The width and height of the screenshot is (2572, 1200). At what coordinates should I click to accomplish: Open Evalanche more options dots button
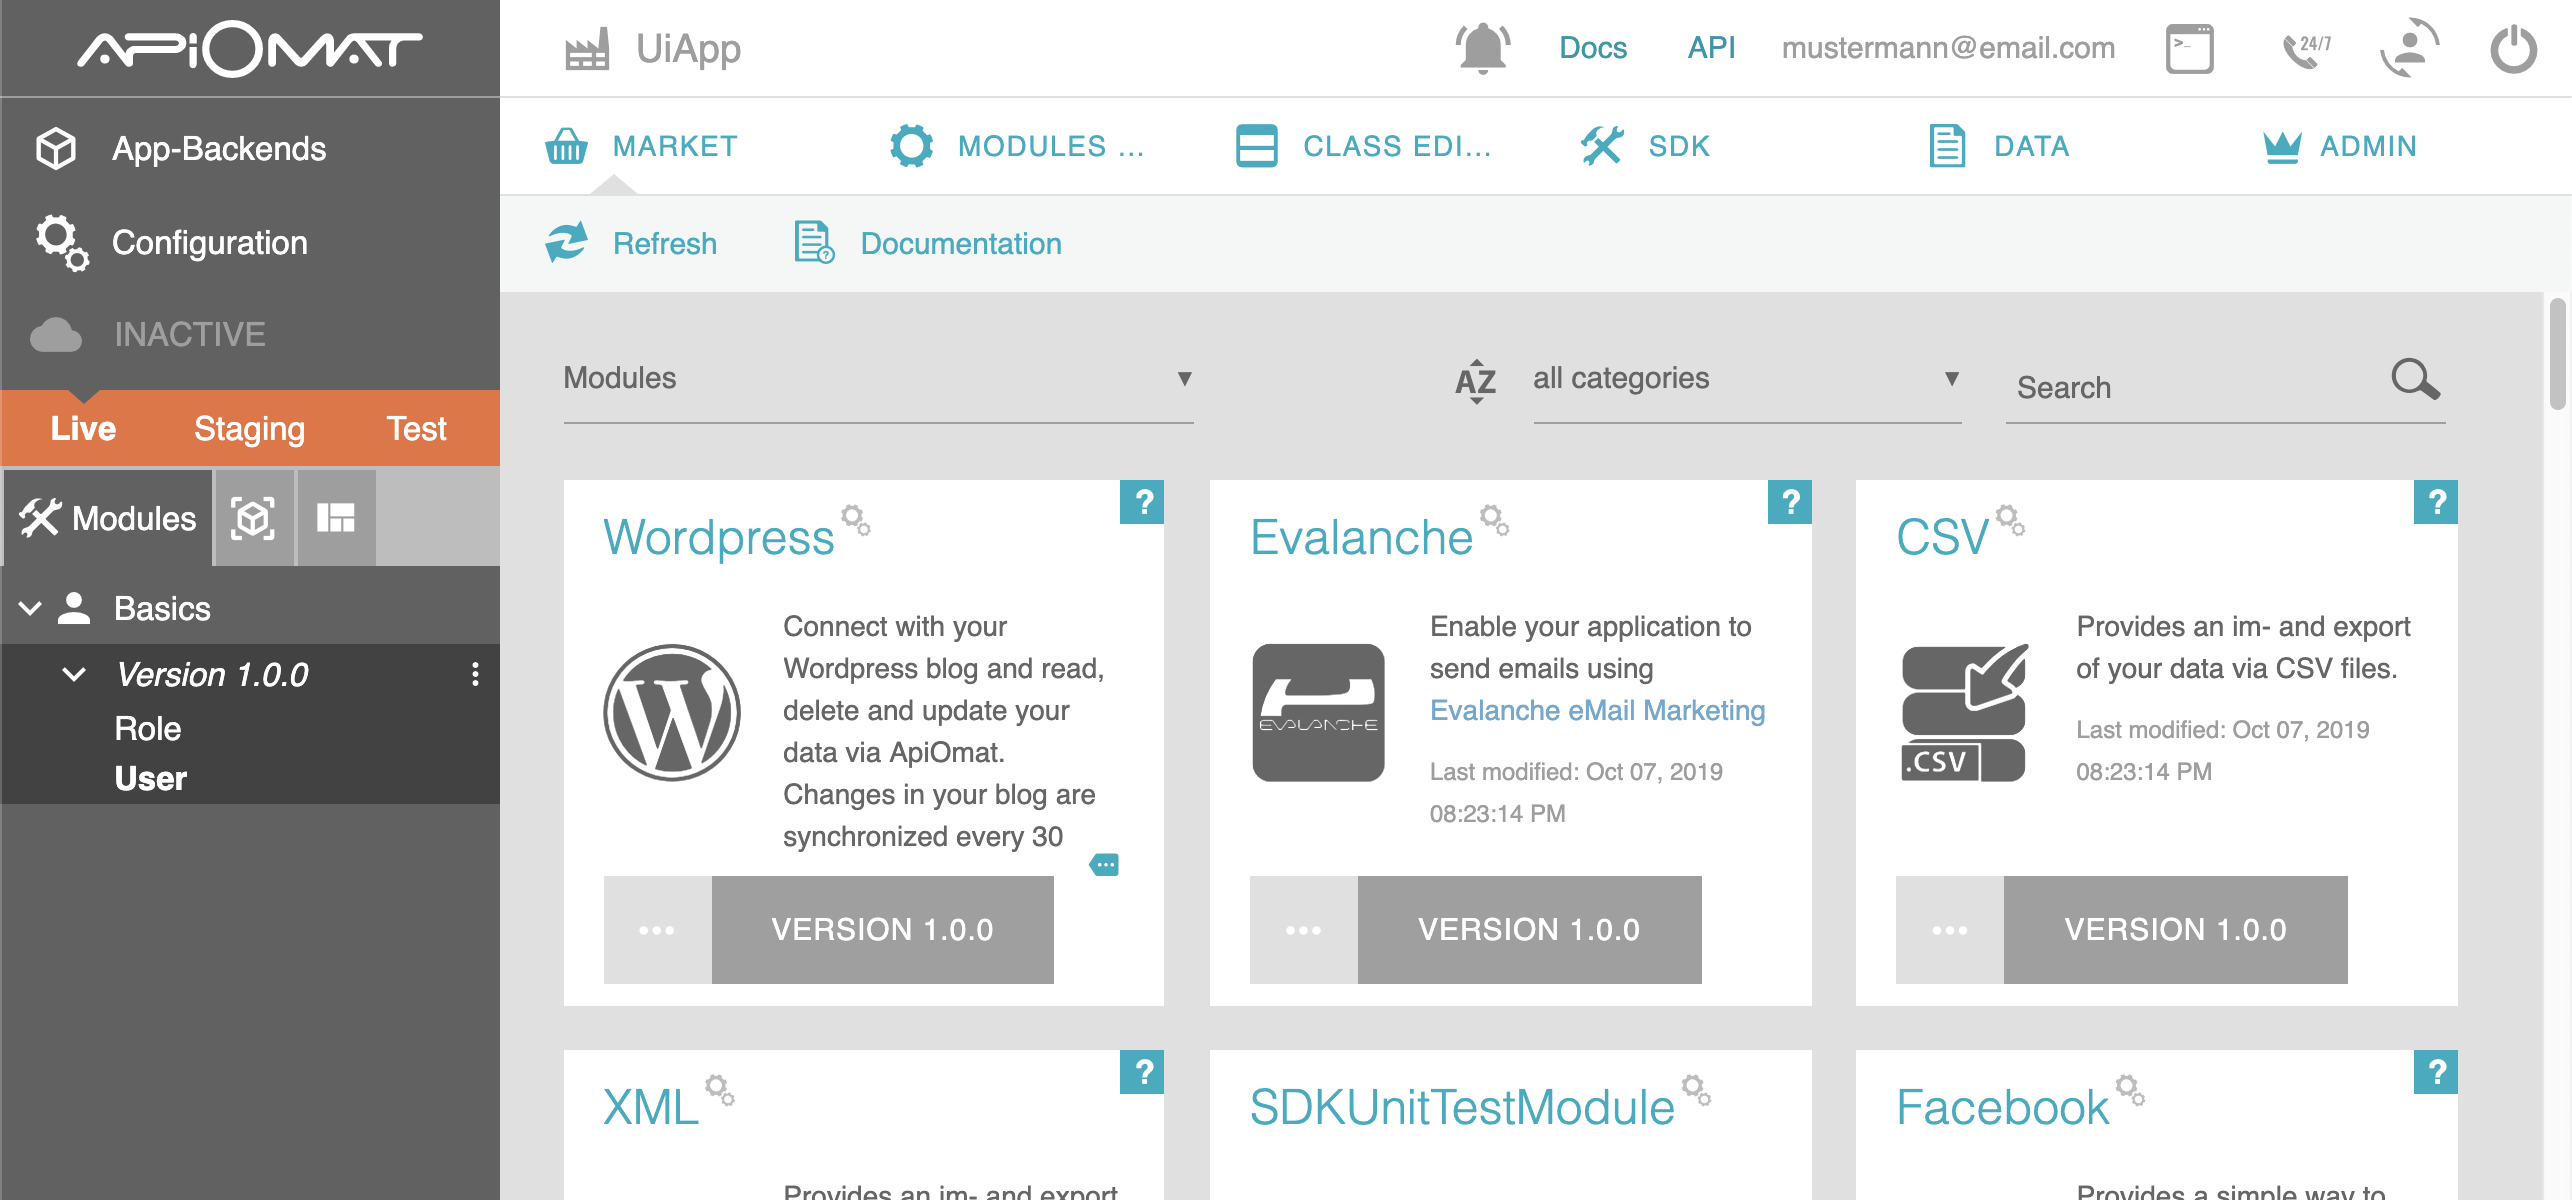tap(1303, 930)
